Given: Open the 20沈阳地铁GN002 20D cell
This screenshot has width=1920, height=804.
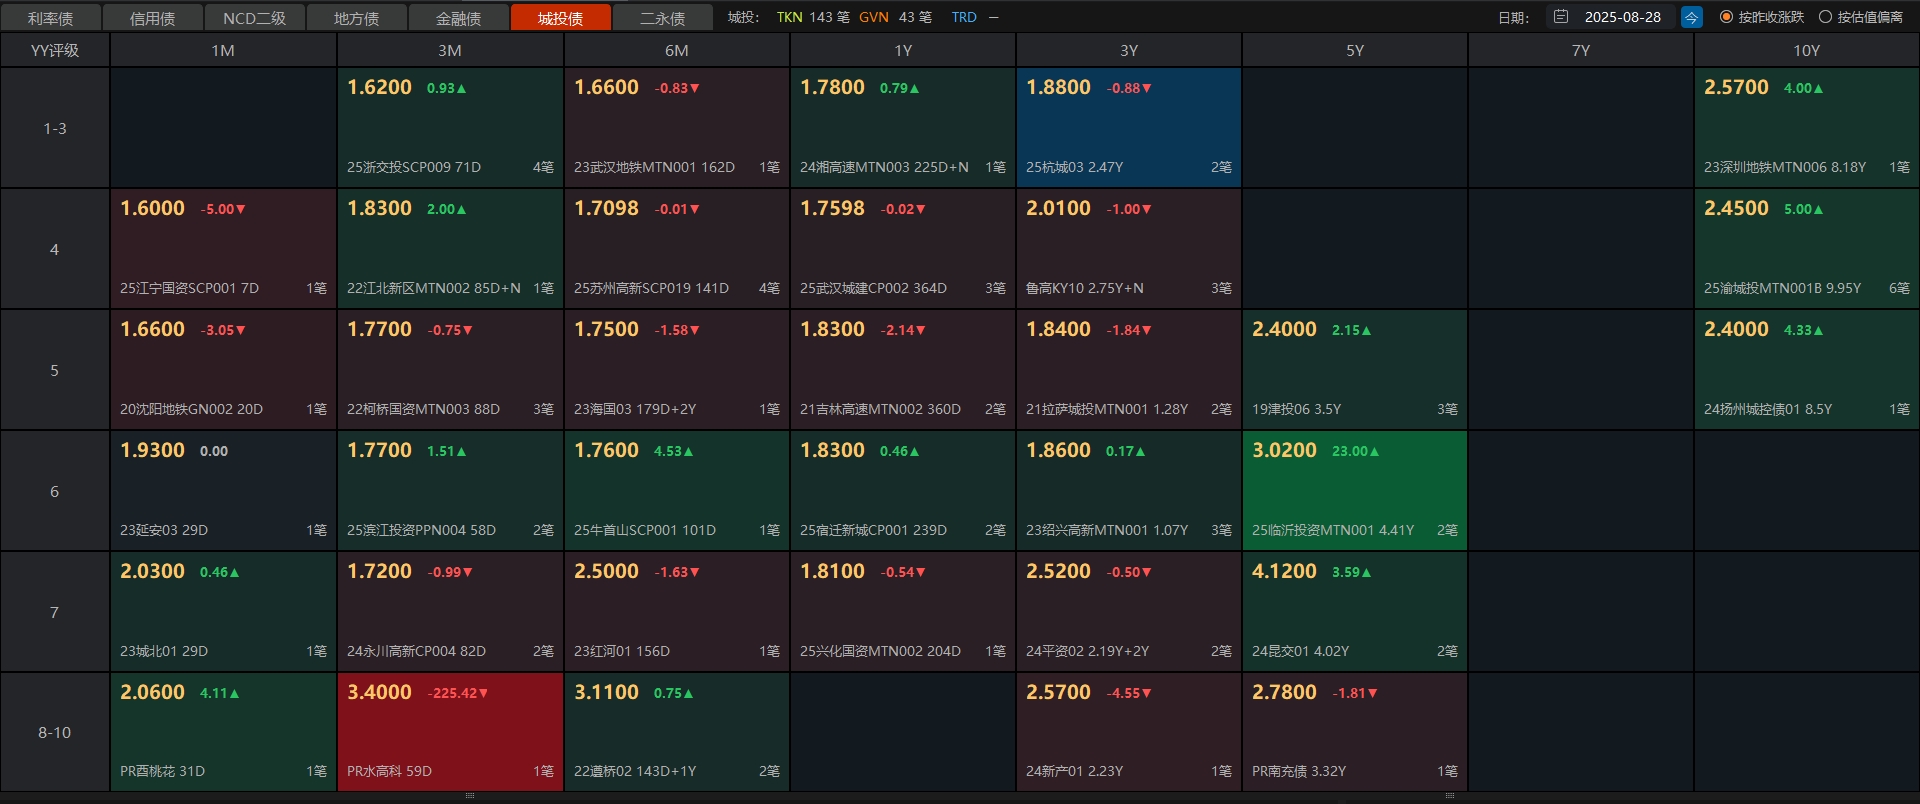Looking at the screenshot, I should (223, 370).
